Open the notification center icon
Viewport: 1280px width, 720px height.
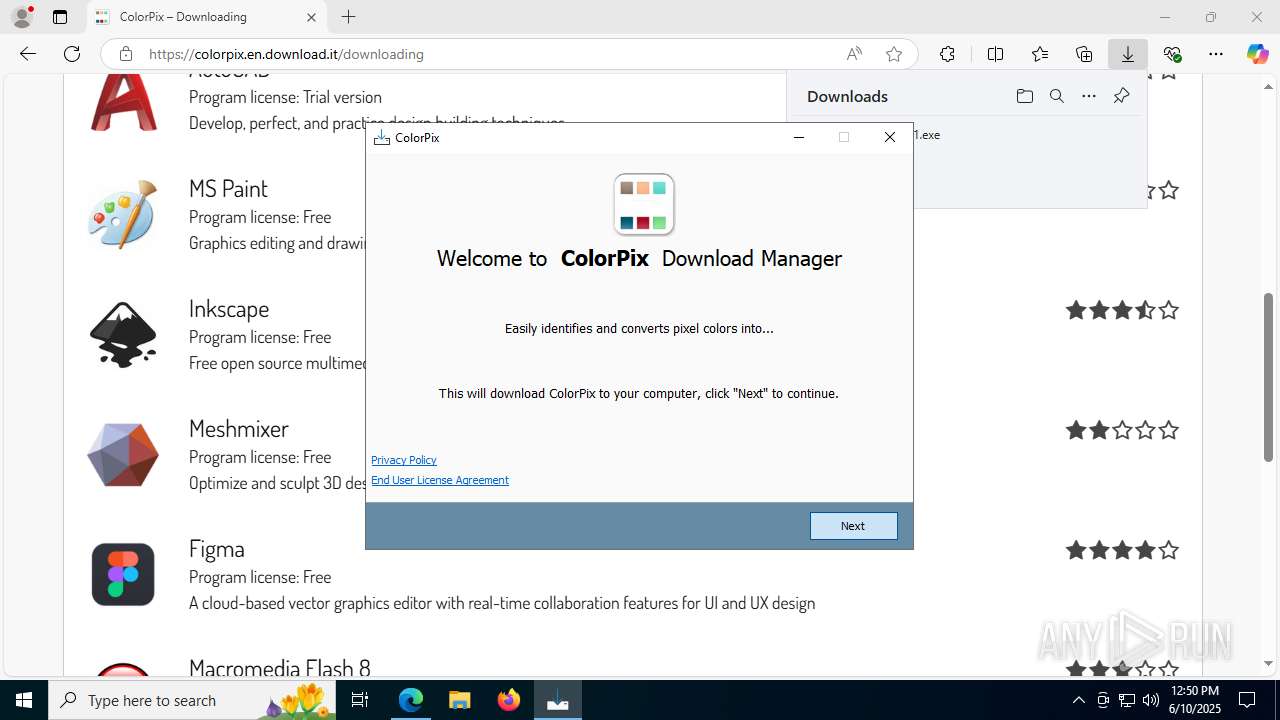(1247, 700)
